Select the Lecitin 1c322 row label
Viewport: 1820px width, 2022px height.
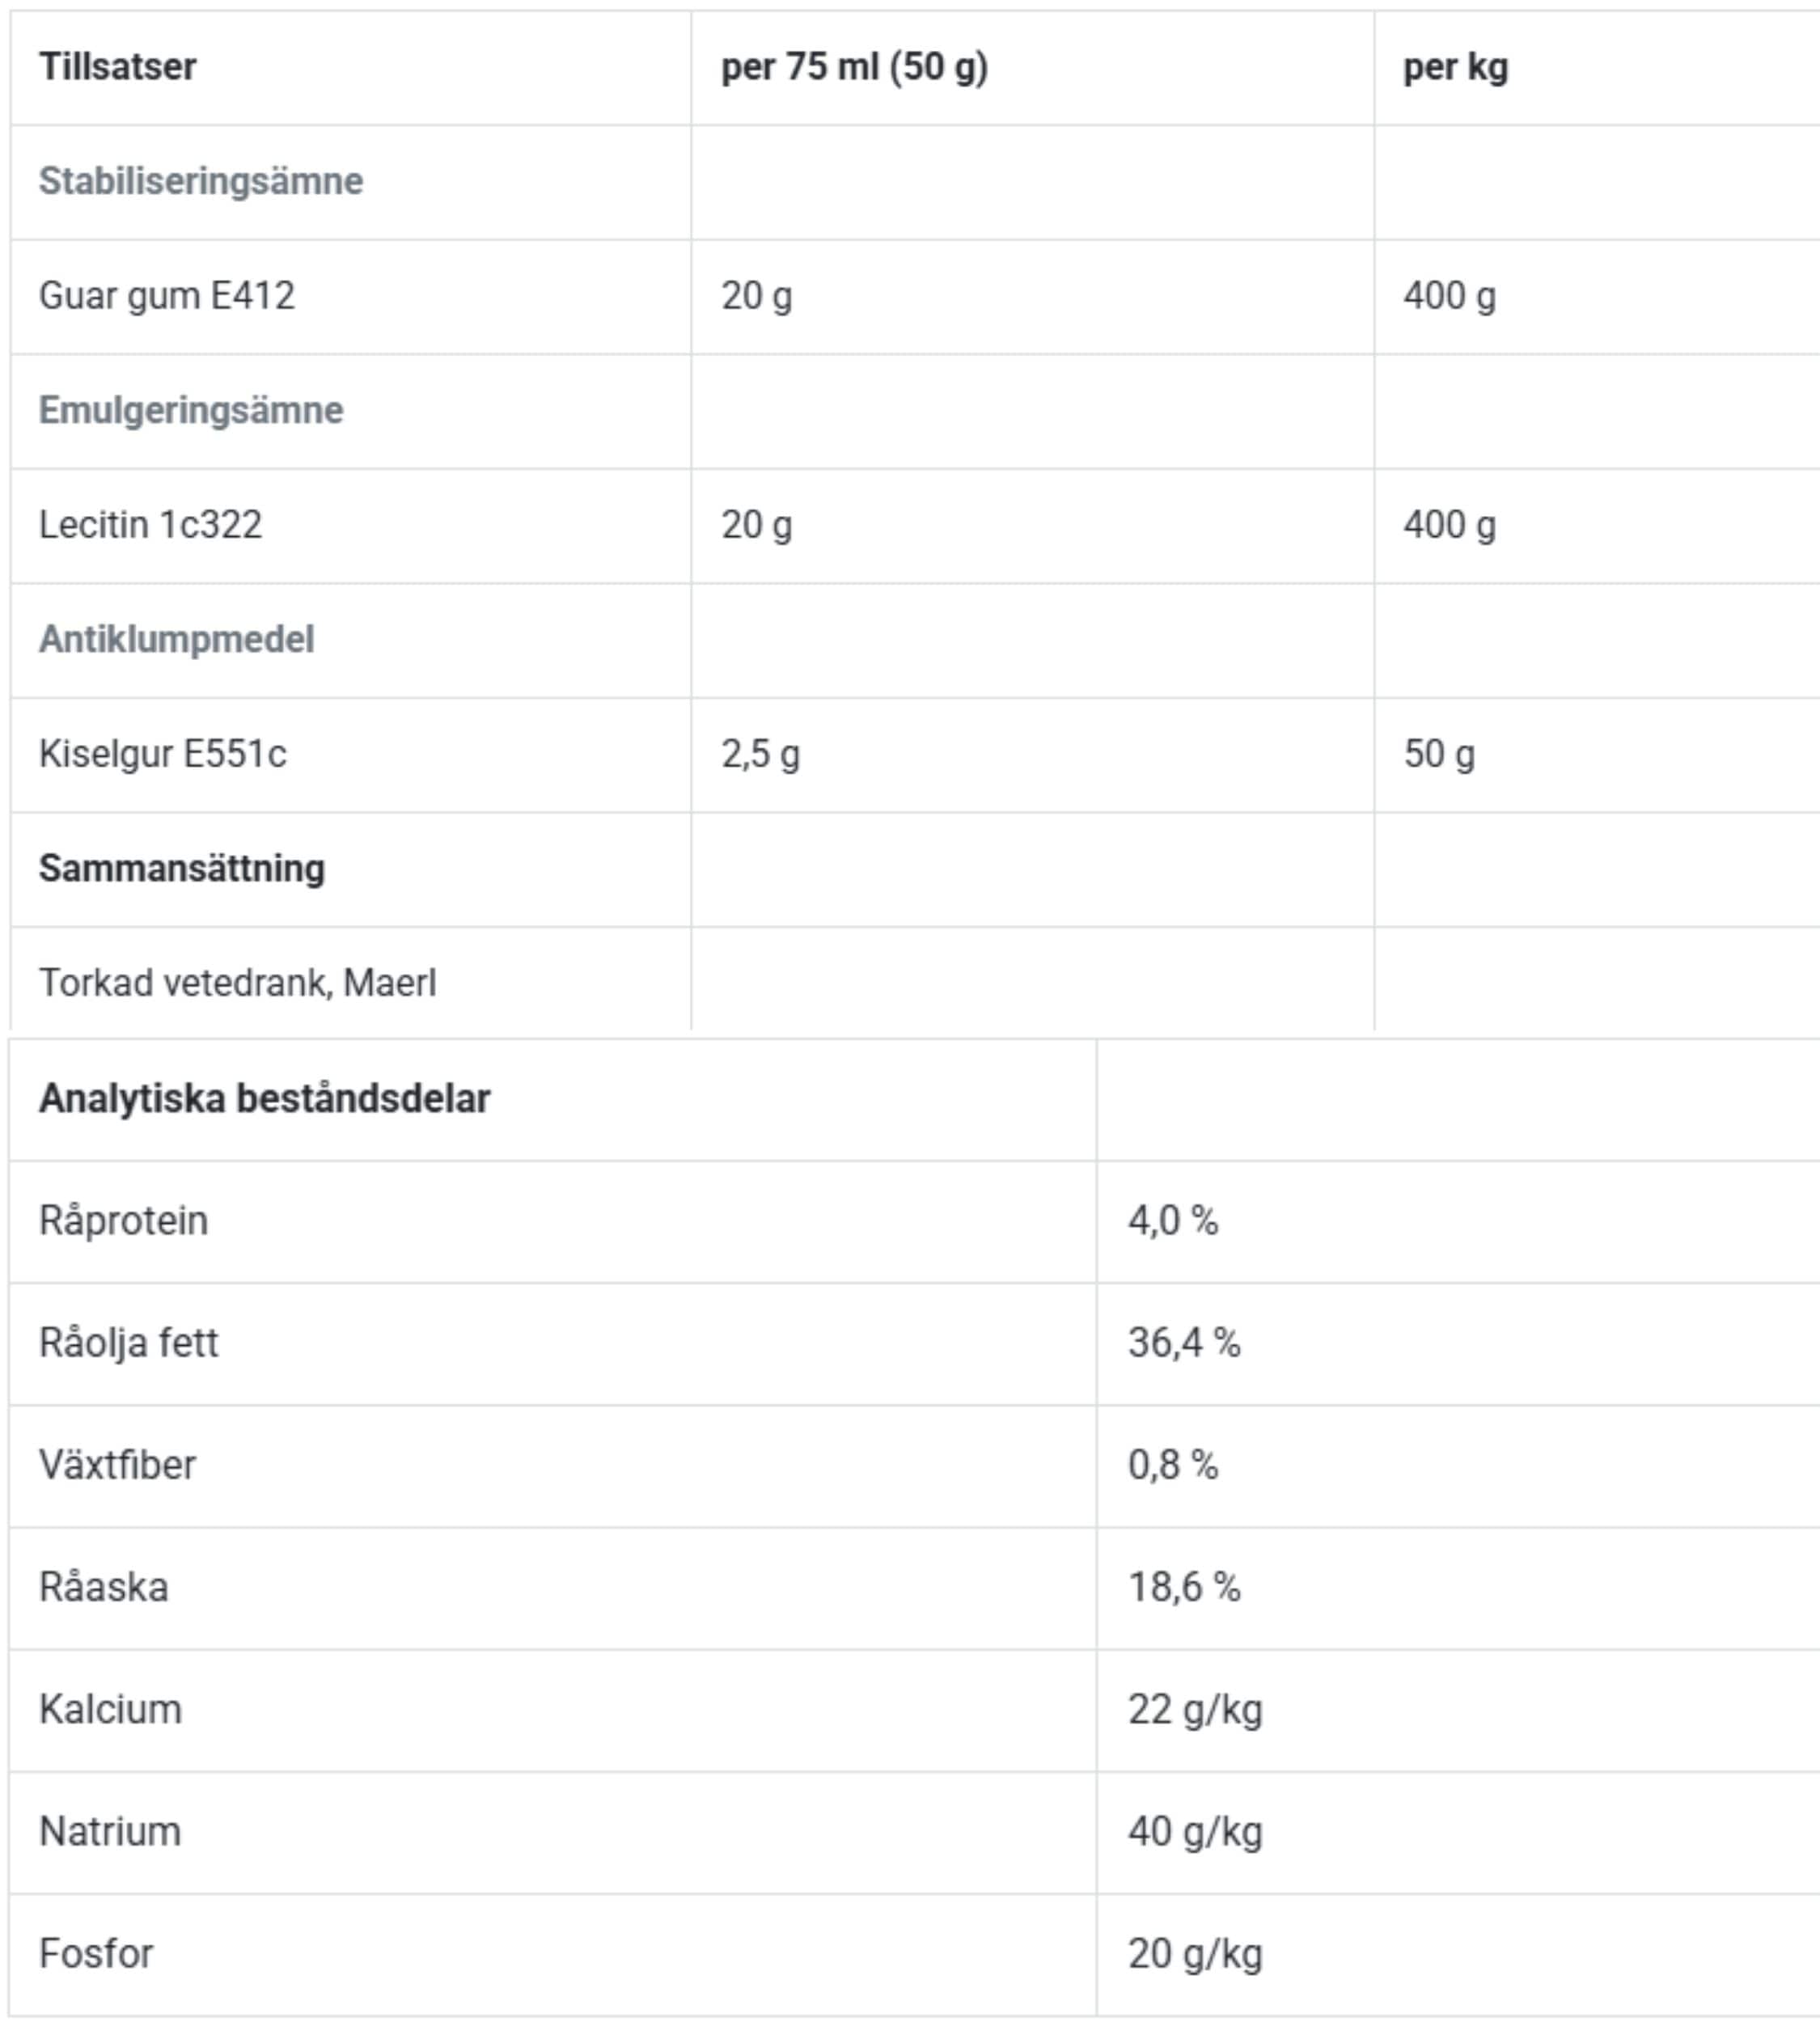click(150, 525)
